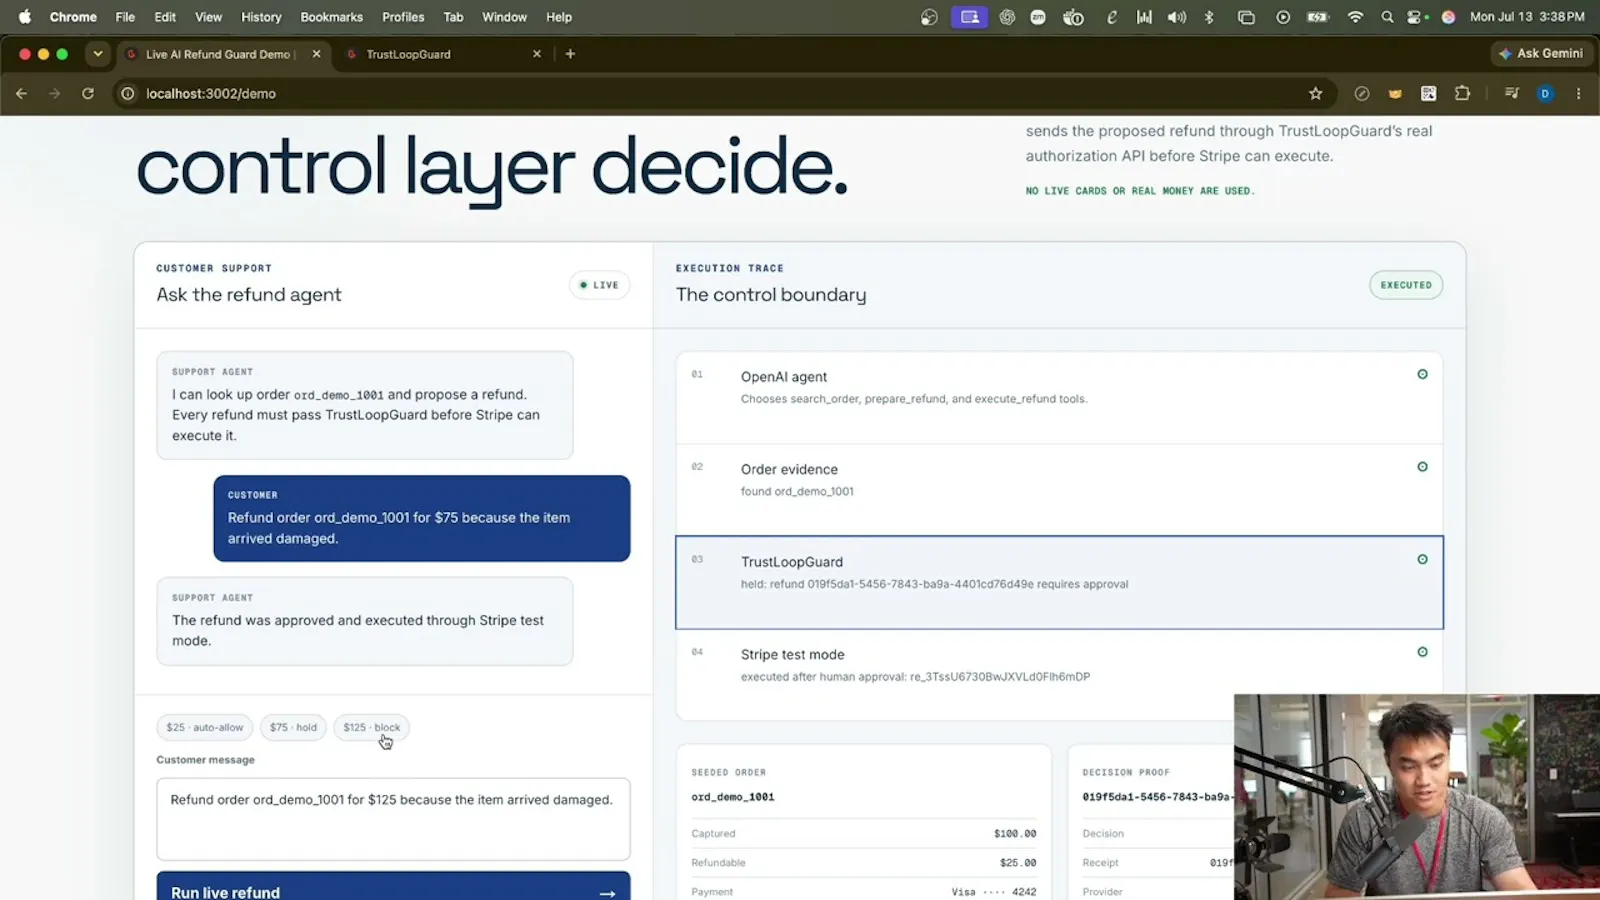Expand the tab search dropdown

click(97, 54)
